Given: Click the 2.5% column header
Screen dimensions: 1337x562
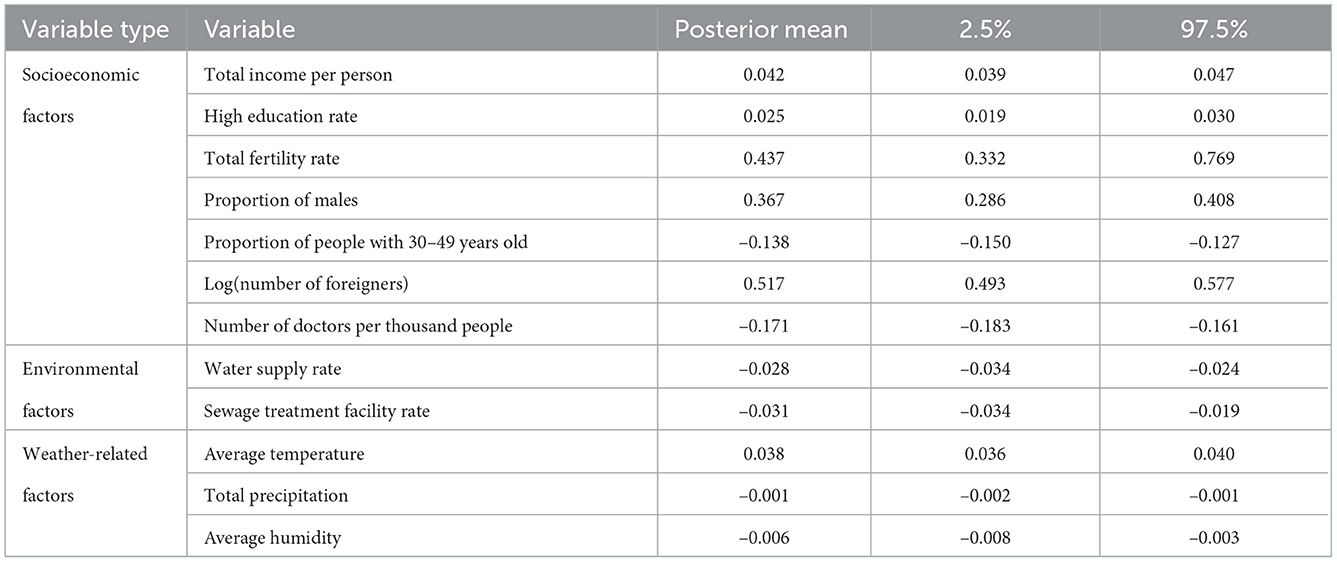Looking at the screenshot, I should tap(985, 29).
